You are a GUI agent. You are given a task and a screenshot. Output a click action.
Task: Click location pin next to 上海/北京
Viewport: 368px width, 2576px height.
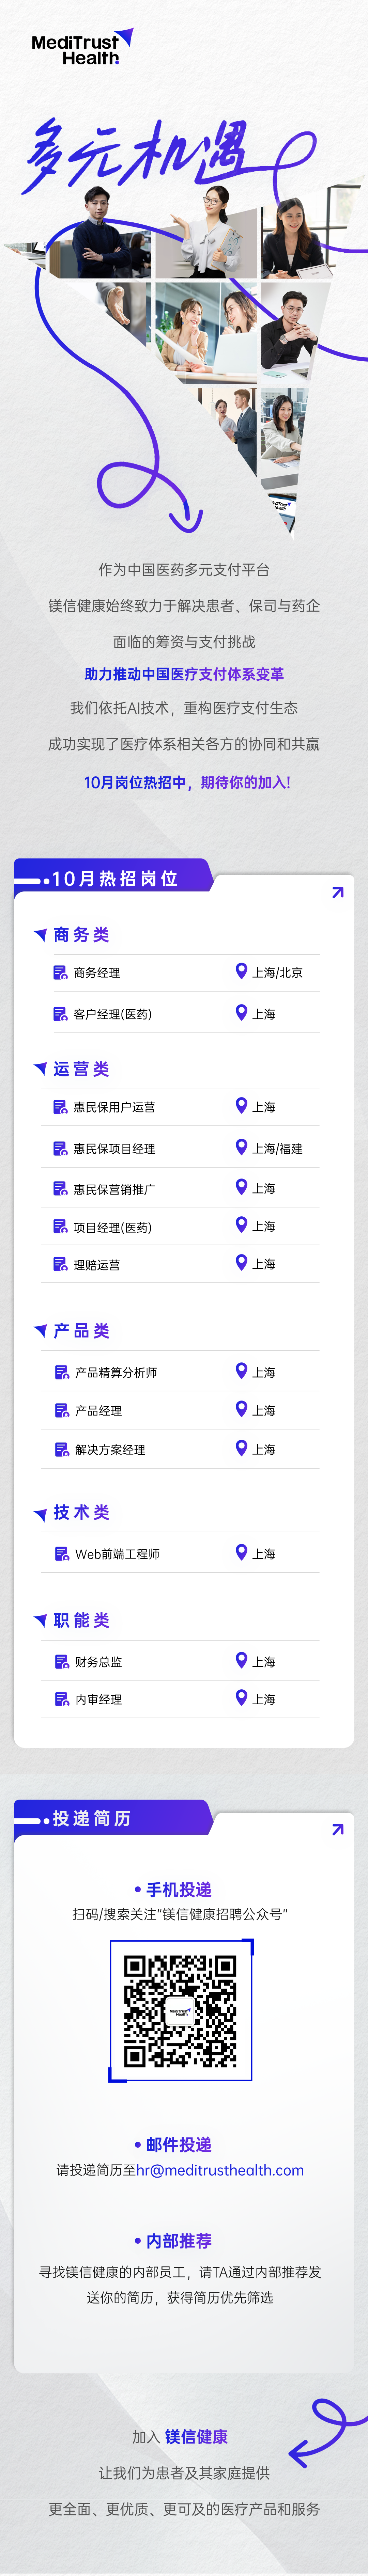pyautogui.click(x=241, y=970)
